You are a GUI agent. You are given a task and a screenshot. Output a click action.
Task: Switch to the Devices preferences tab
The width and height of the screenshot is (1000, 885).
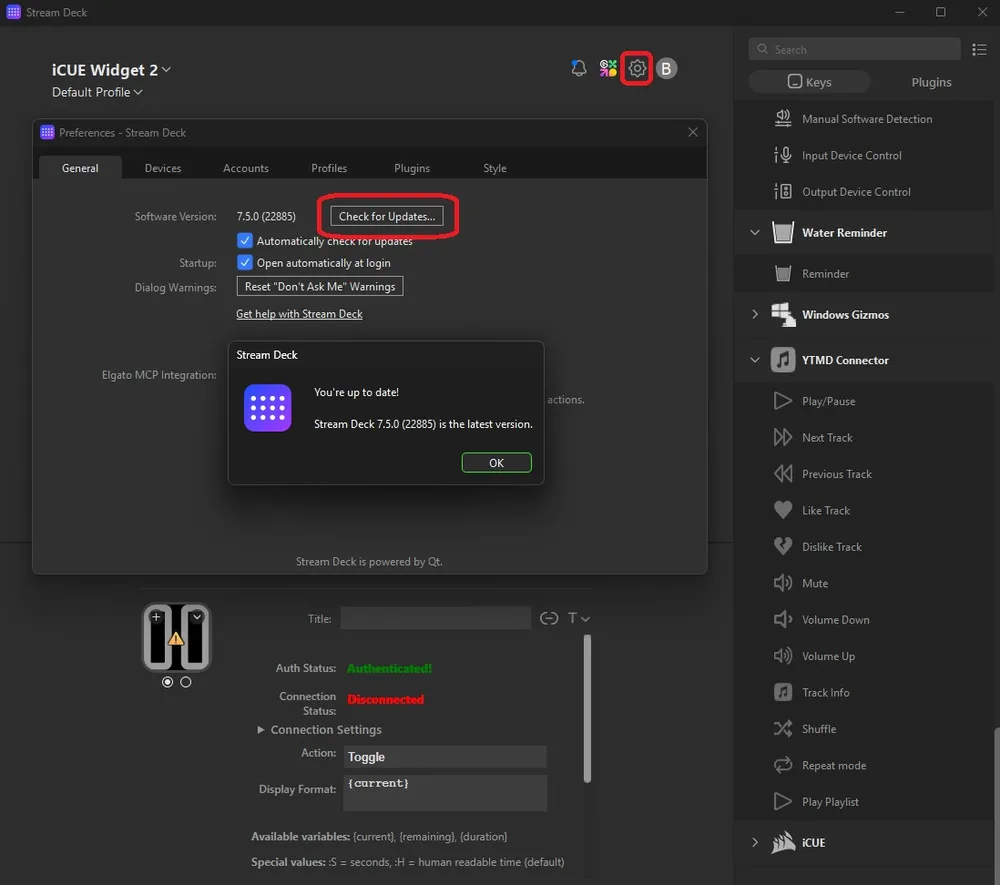[x=163, y=168]
